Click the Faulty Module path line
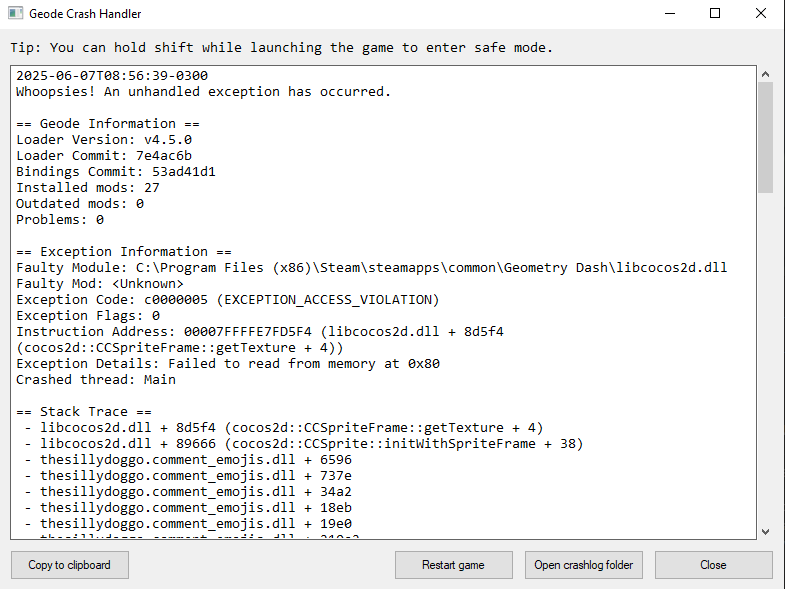This screenshot has height=589, width=785. (371, 267)
